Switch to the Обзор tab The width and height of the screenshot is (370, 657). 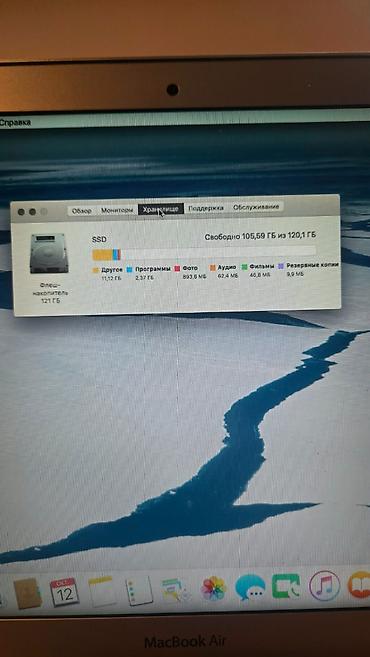coord(81,211)
